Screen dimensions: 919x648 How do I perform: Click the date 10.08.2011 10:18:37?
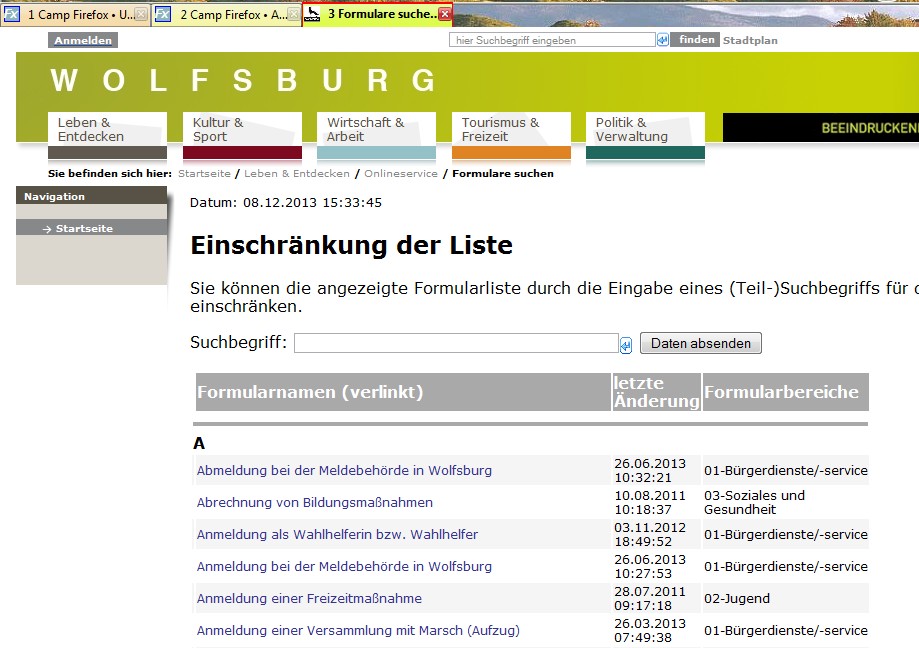(x=649, y=503)
